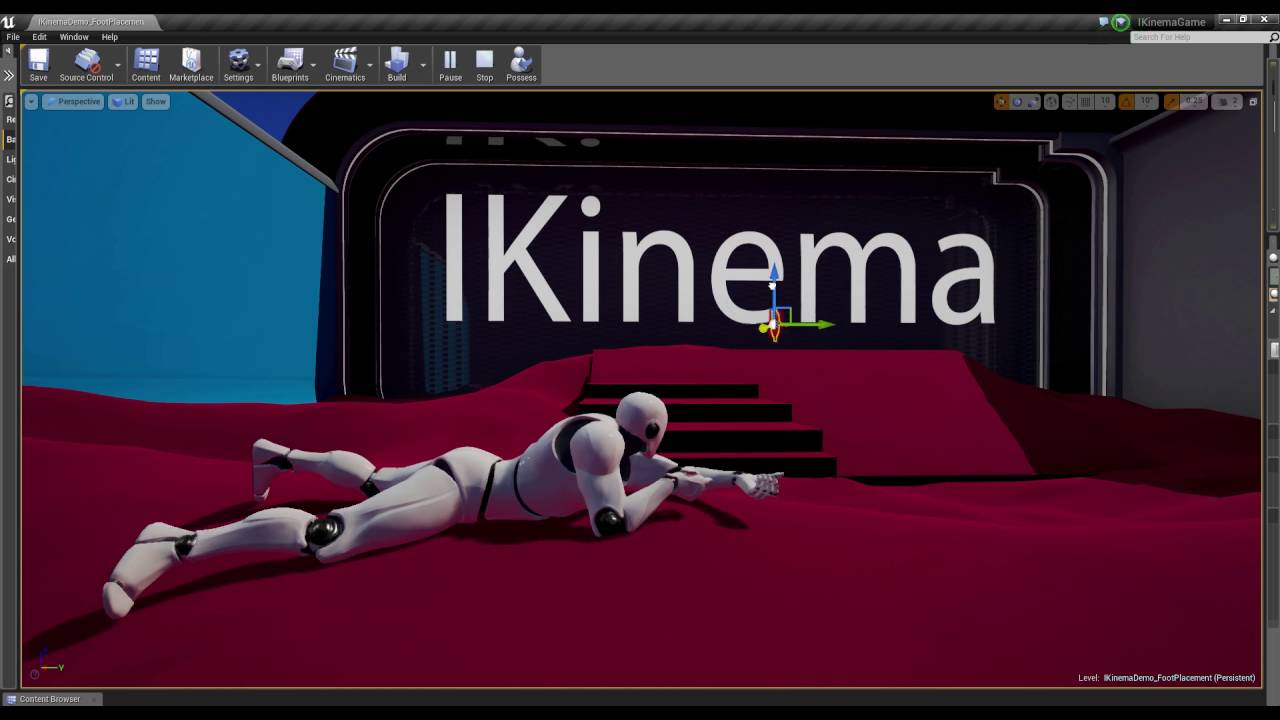Possess the player with Possess icon
Image resolution: width=1280 pixels, height=720 pixels.
[x=521, y=65]
